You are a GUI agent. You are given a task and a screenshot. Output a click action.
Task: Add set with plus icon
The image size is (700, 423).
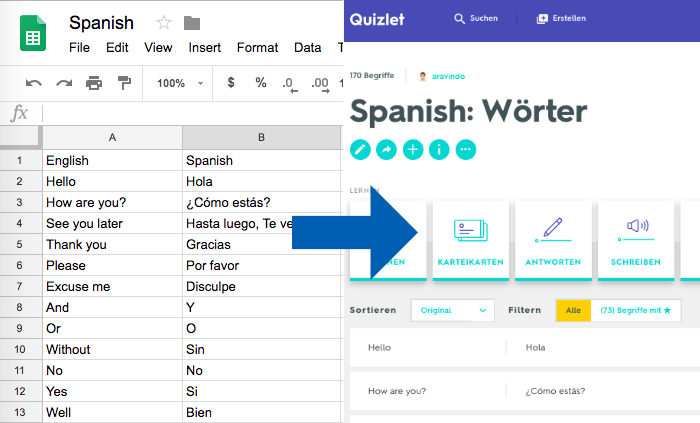click(x=413, y=149)
